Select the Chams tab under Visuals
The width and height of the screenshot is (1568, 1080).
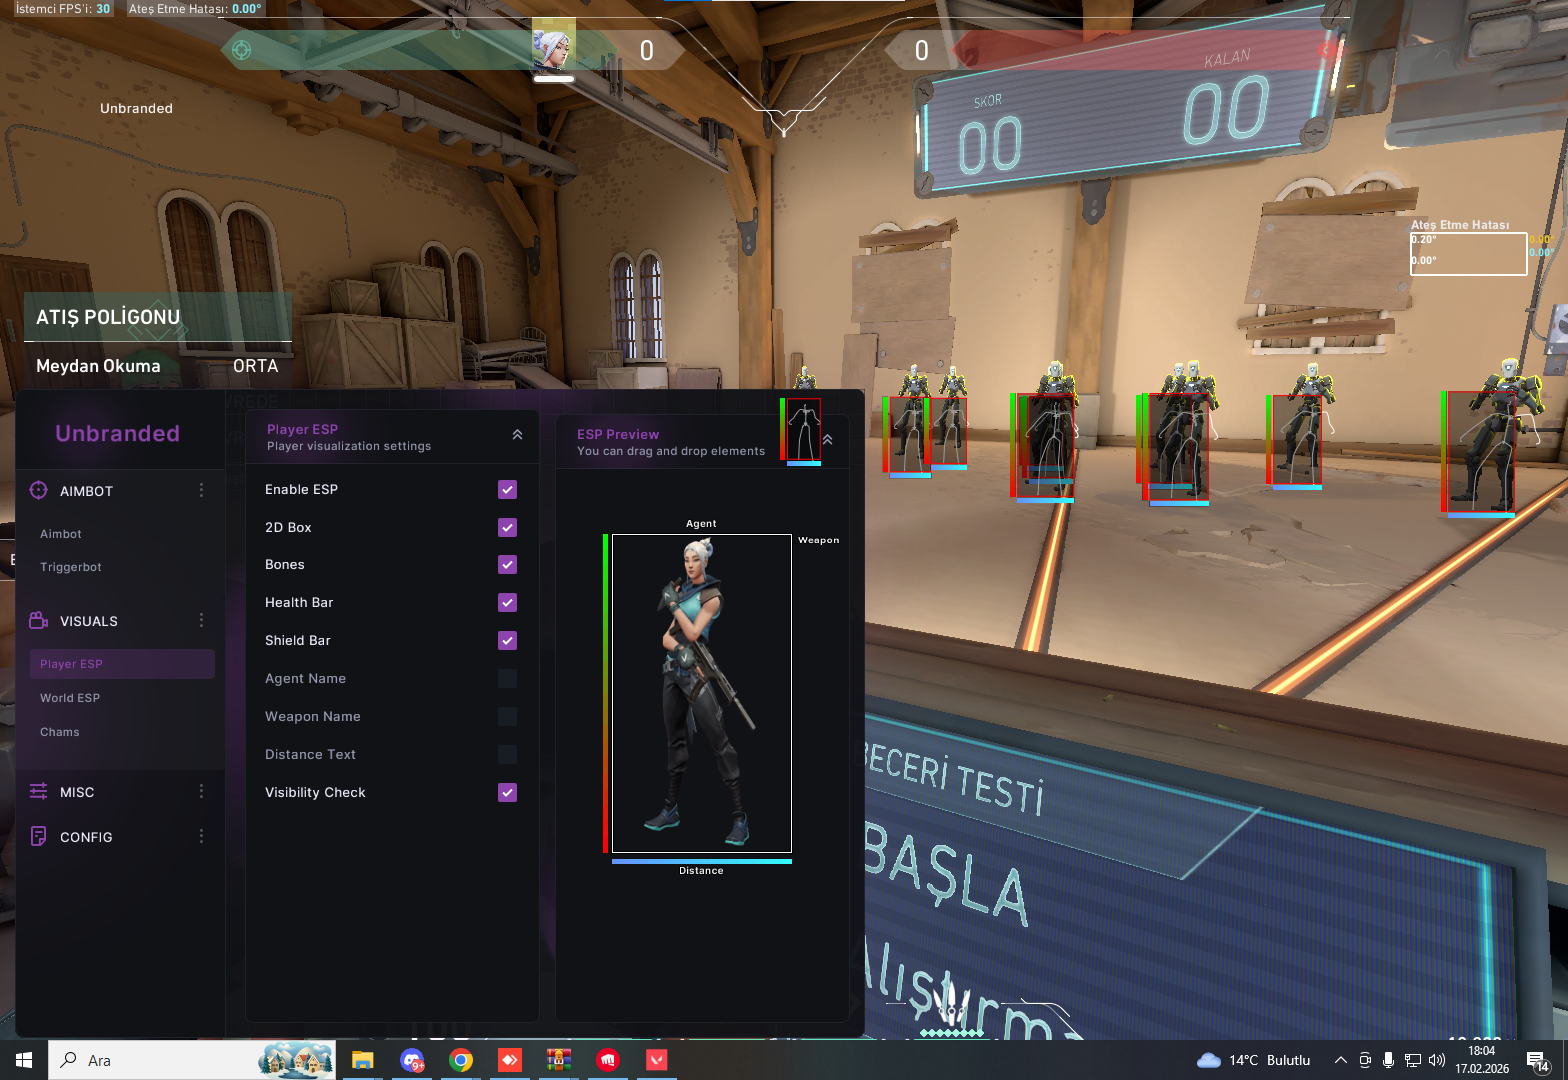60,732
